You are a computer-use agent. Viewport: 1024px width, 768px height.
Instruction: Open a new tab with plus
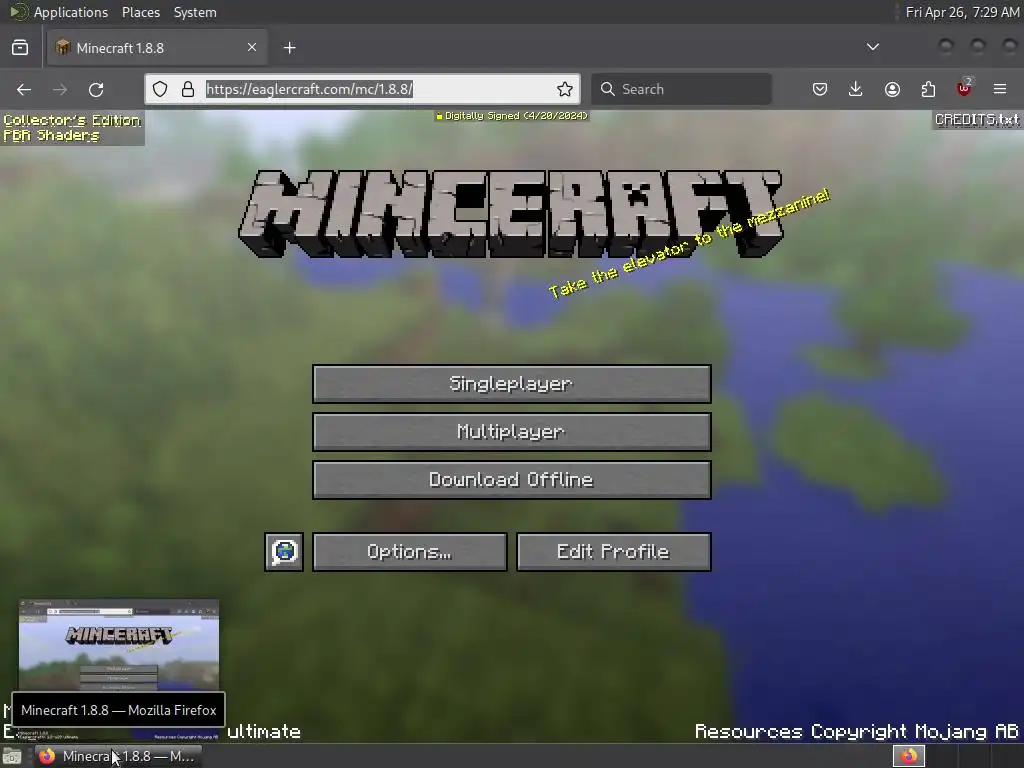290,48
